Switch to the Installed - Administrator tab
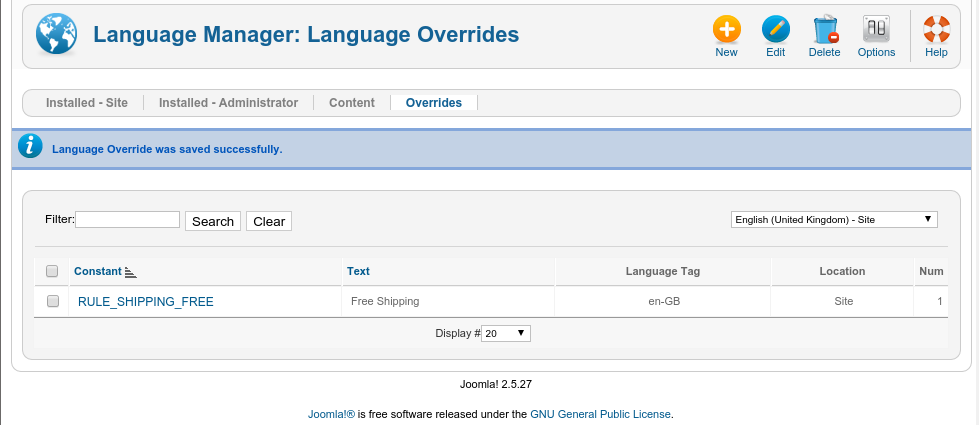Image resolution: width=979 pixels, height=425 pixels. (228, 103)
